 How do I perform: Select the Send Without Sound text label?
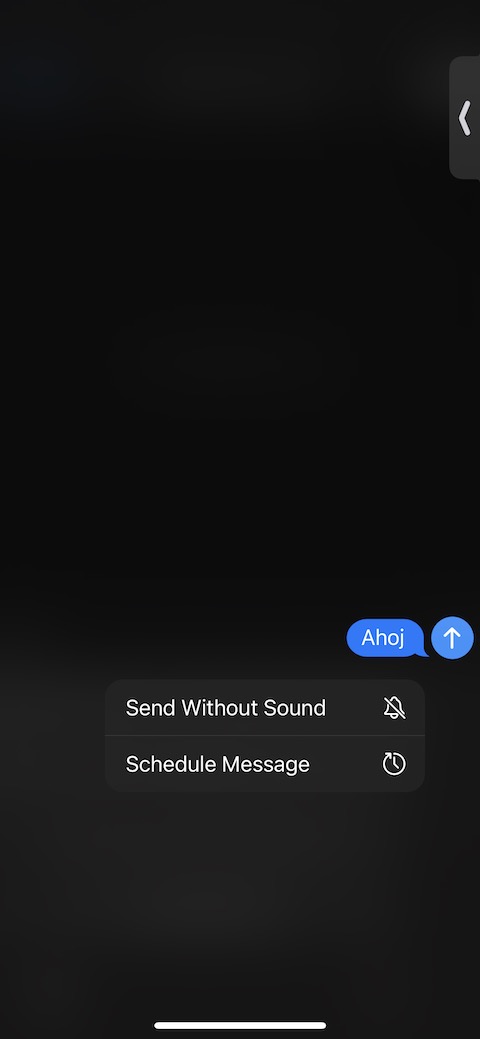click(x=225, y=708)
